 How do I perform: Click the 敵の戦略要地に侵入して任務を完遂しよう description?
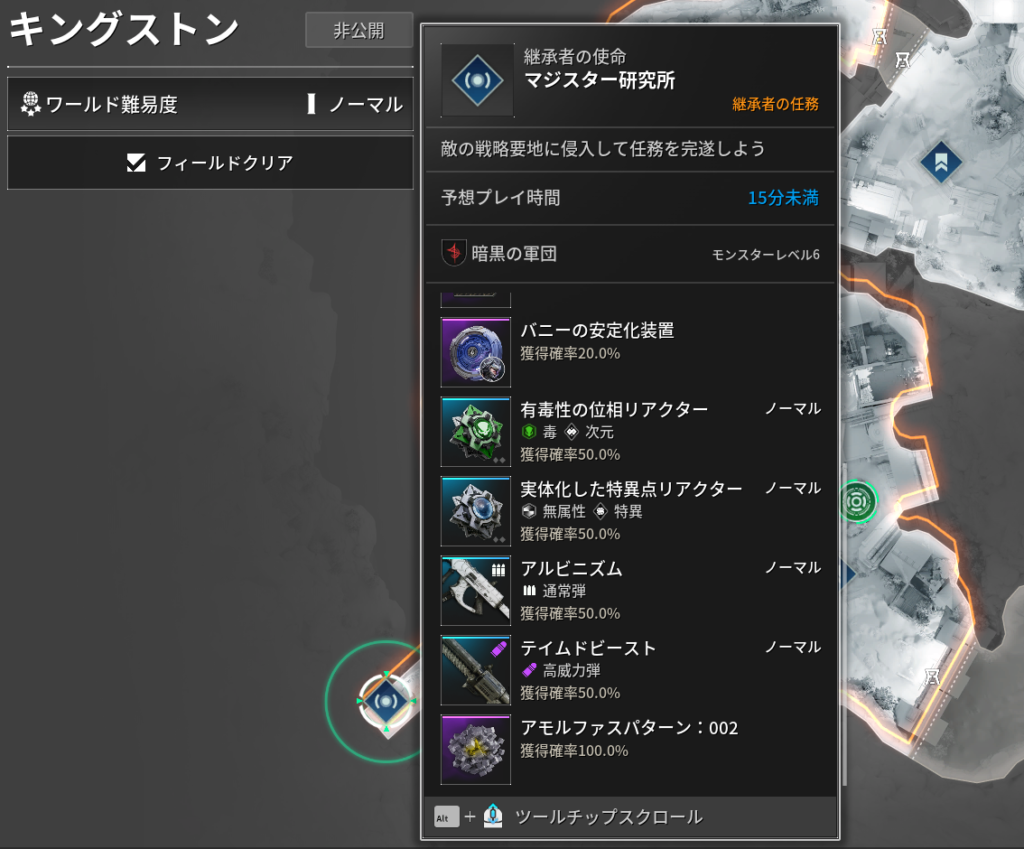(602, 149)
